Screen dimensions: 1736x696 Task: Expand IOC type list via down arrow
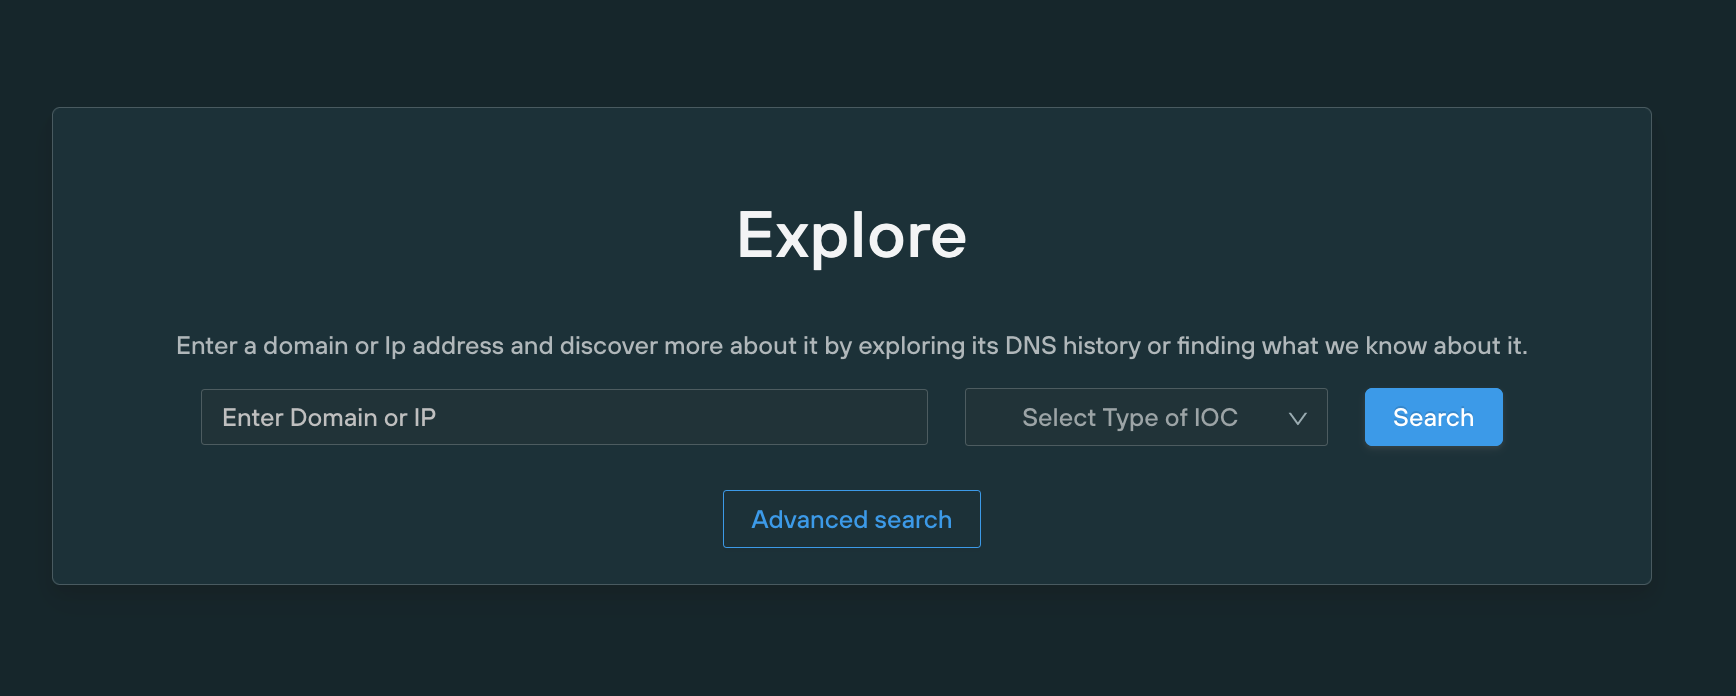1297,418
